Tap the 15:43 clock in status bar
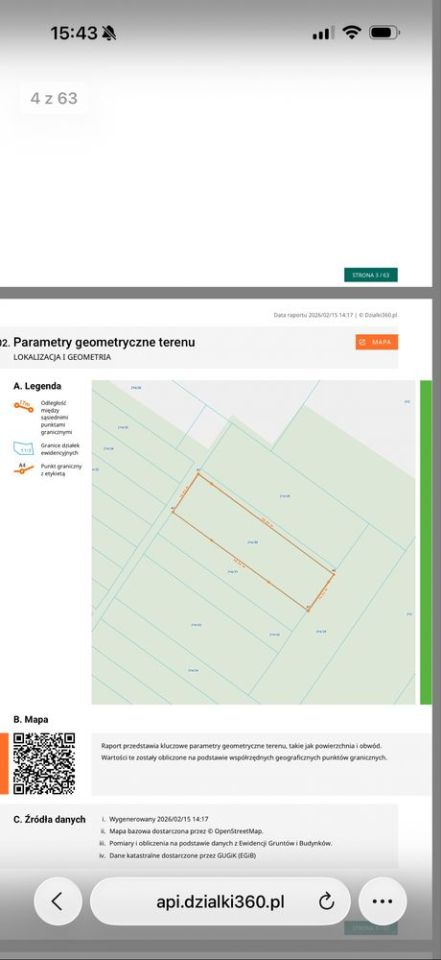The height and width of the screenshot is (960, 441). 74,33
